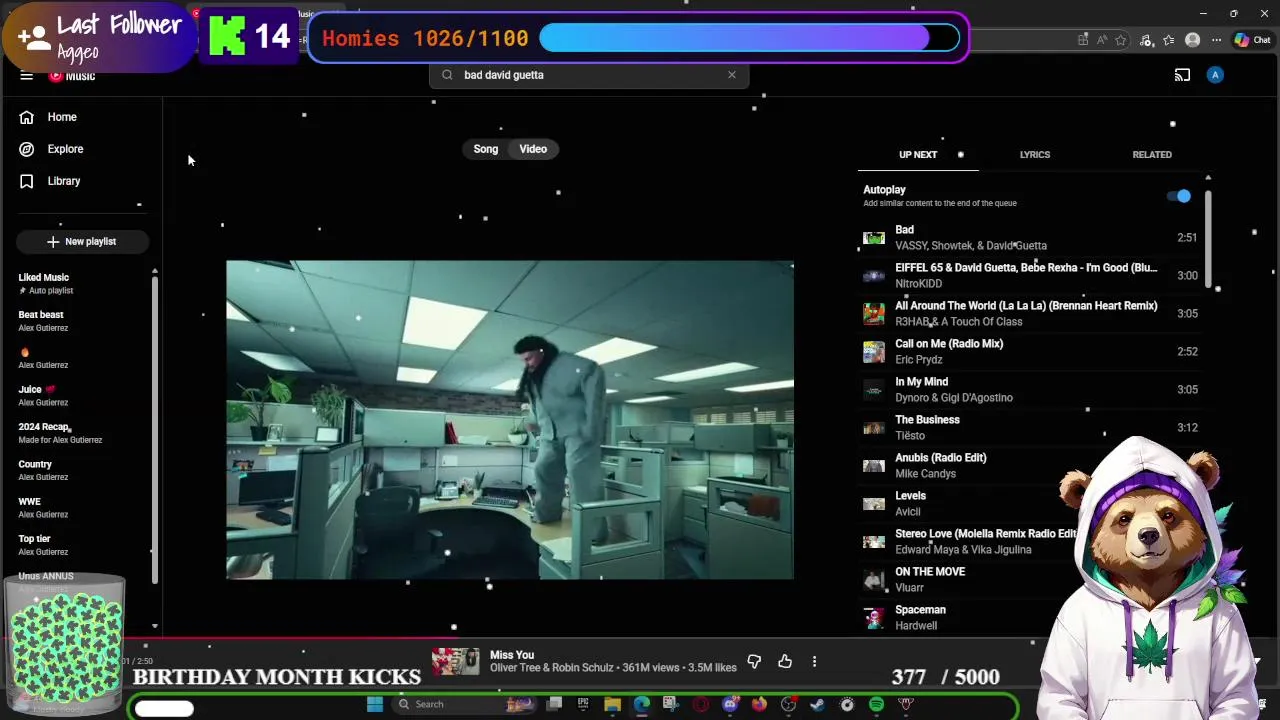Switch to Microsoft Edge on the taskbar

point(641,704)
